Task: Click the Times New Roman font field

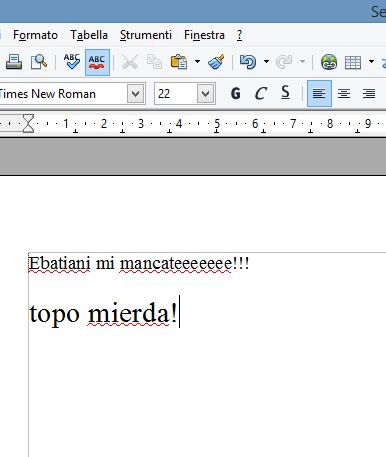Action: pos(63,94)
